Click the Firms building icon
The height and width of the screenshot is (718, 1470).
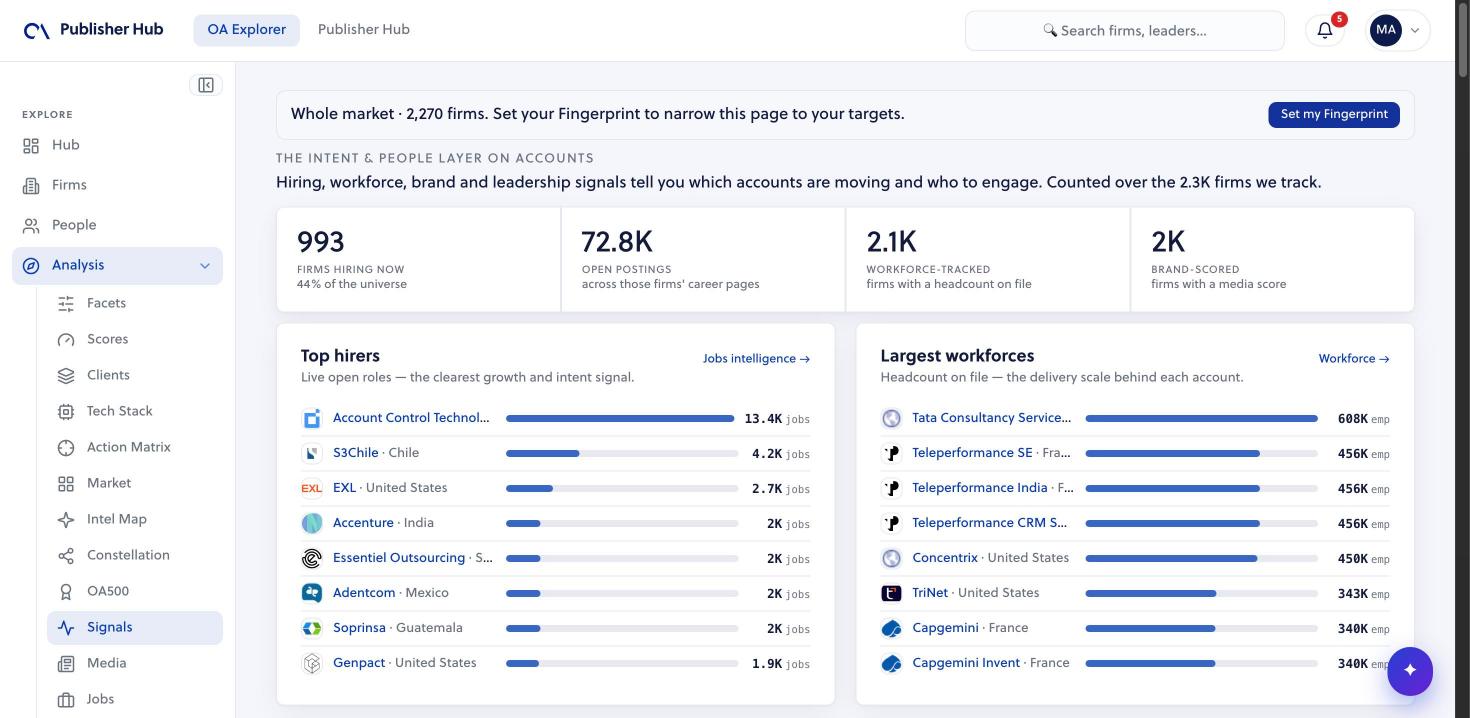click(31, 186)
